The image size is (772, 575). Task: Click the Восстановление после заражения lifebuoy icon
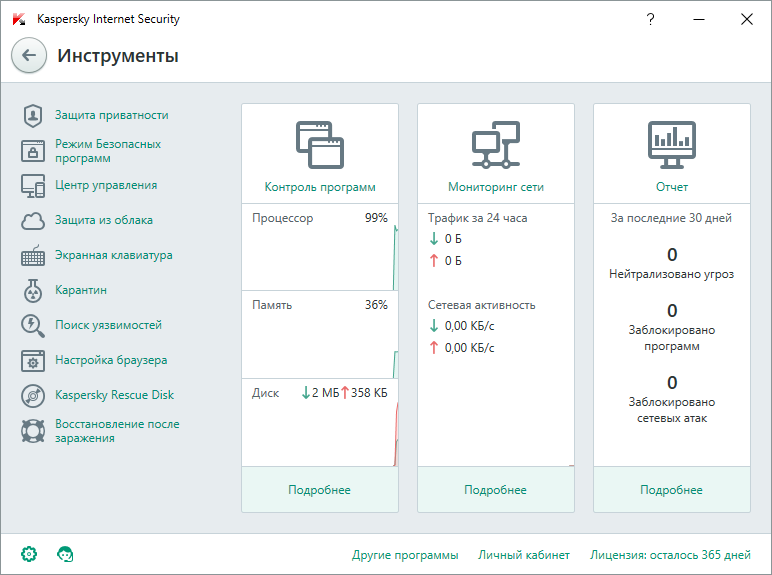33,431
